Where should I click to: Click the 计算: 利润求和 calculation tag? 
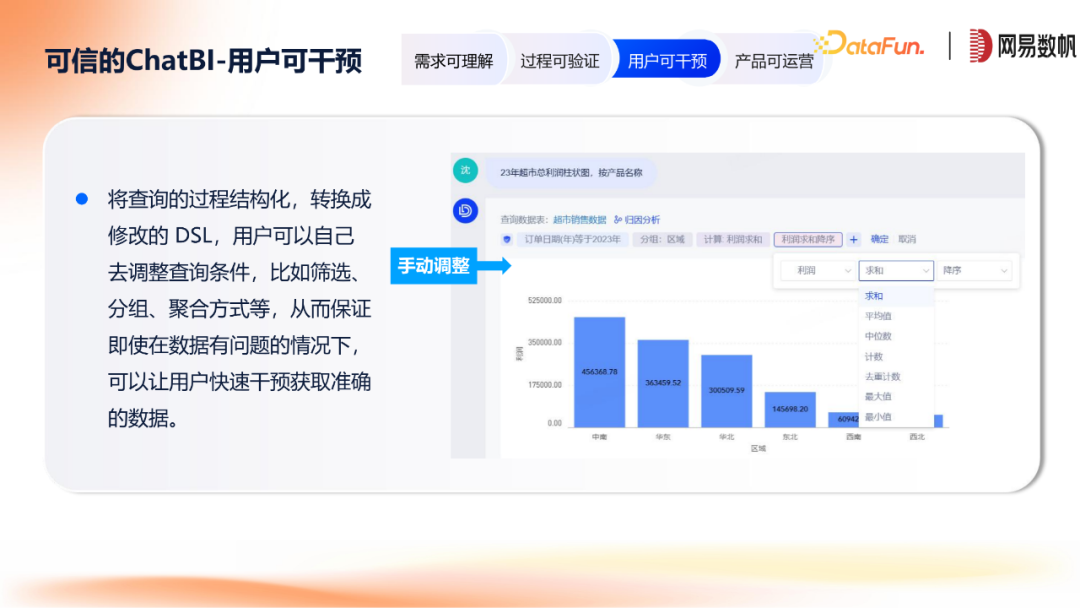pyautogui.click(x=733, y=240)
